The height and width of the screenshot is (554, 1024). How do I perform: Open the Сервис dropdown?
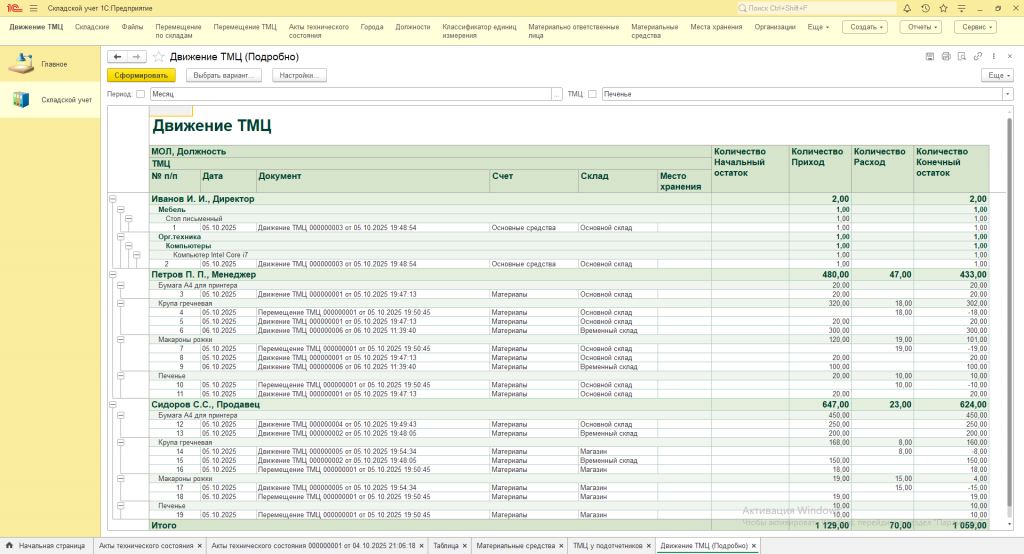coord(976,27)
